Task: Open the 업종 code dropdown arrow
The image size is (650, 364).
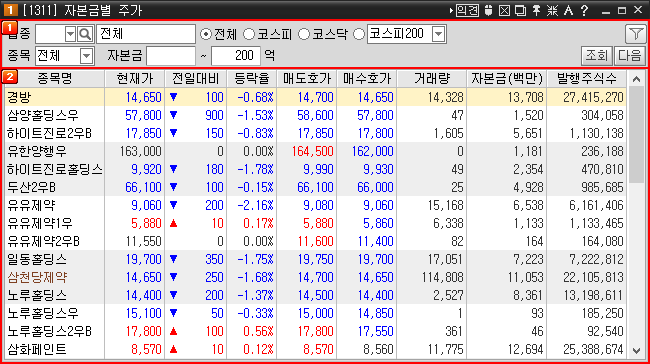Action: tap(70, 34)
